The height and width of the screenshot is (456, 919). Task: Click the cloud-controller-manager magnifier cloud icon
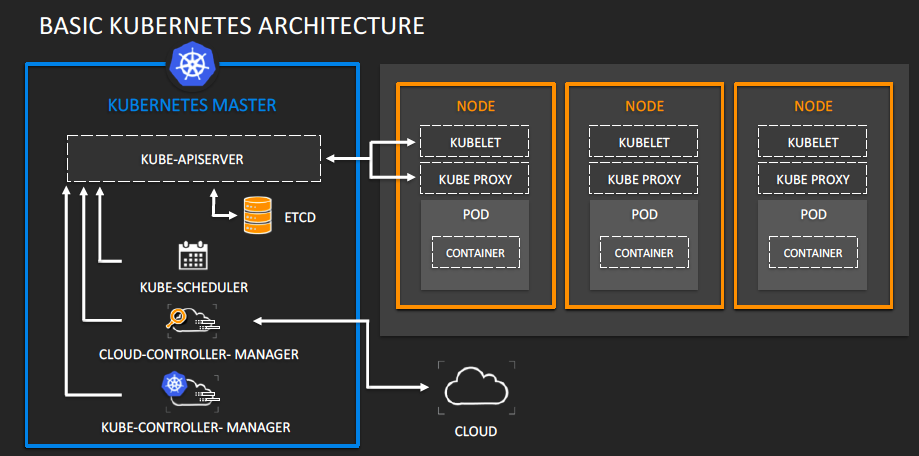(193, 321)
